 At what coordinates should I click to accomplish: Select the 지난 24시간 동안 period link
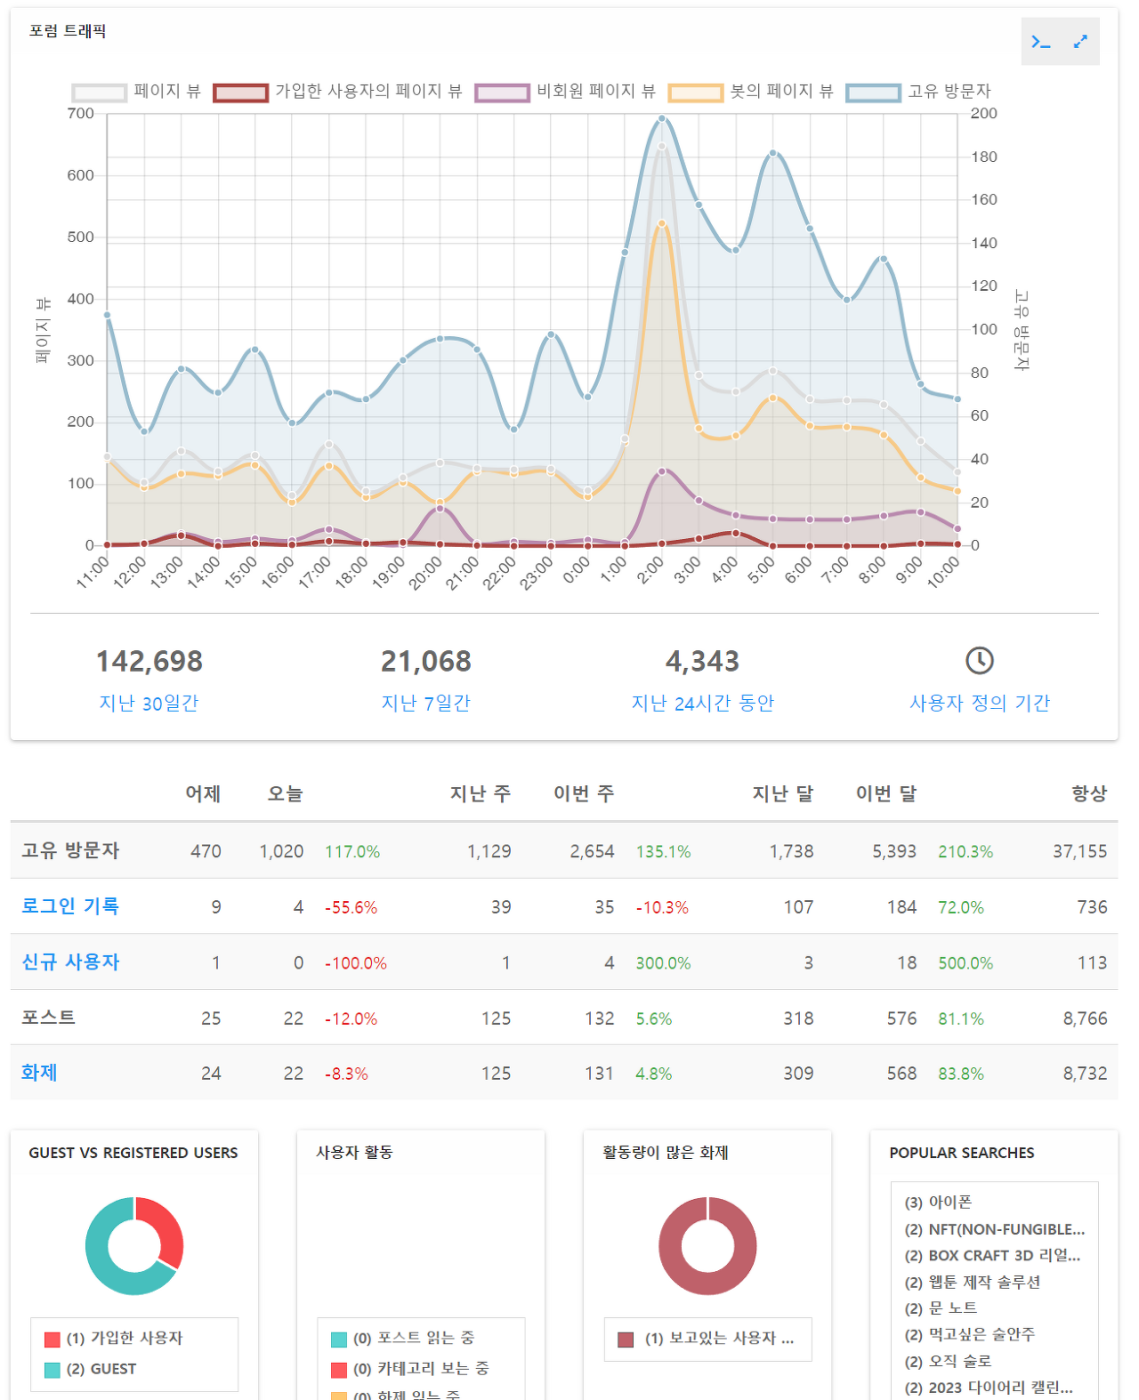click(x=703, y=703)
